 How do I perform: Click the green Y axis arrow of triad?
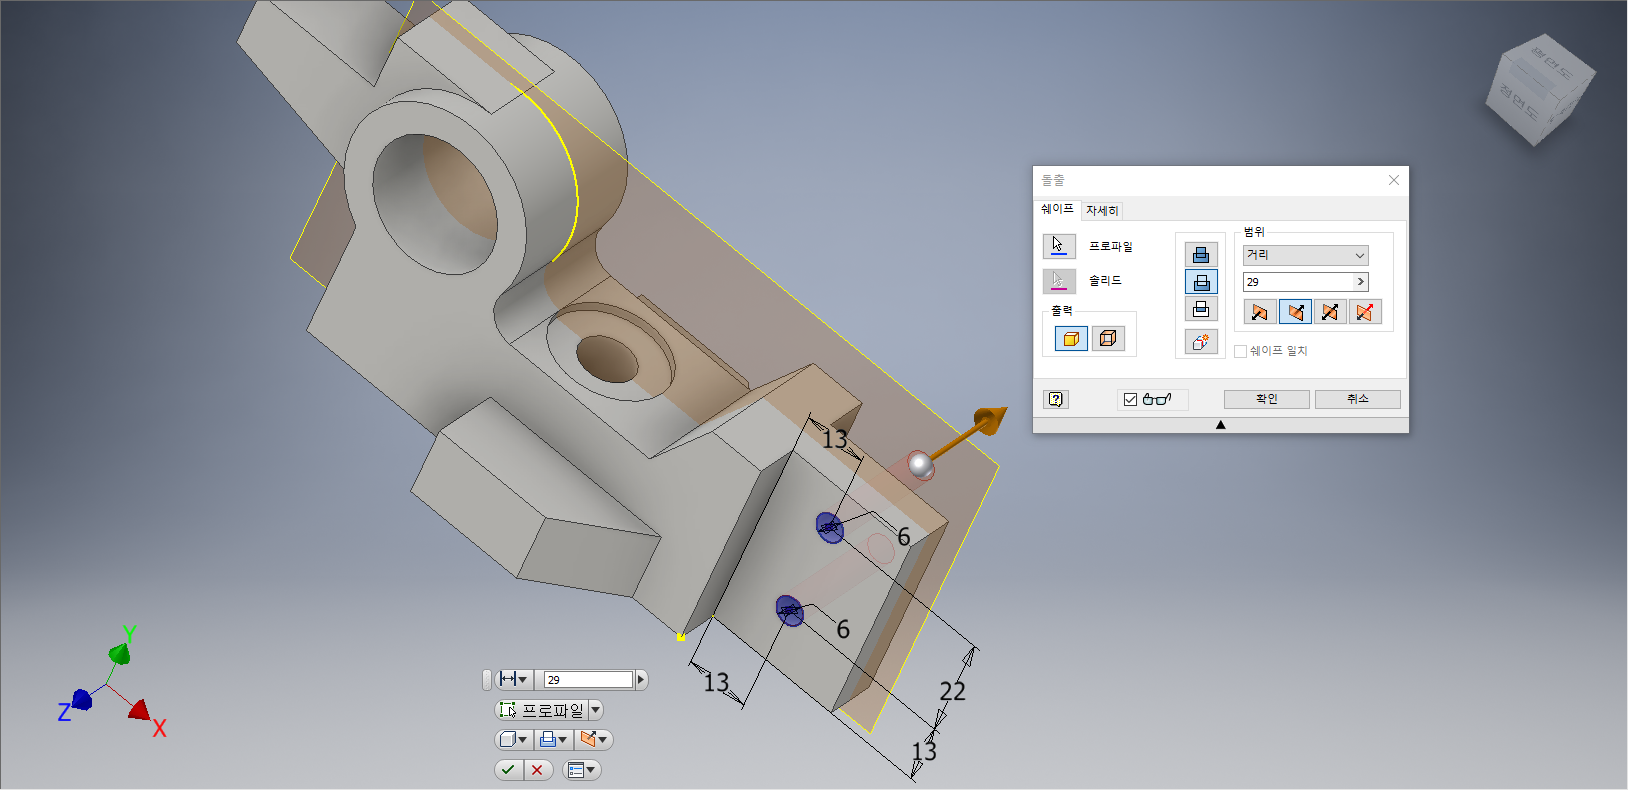120,654
